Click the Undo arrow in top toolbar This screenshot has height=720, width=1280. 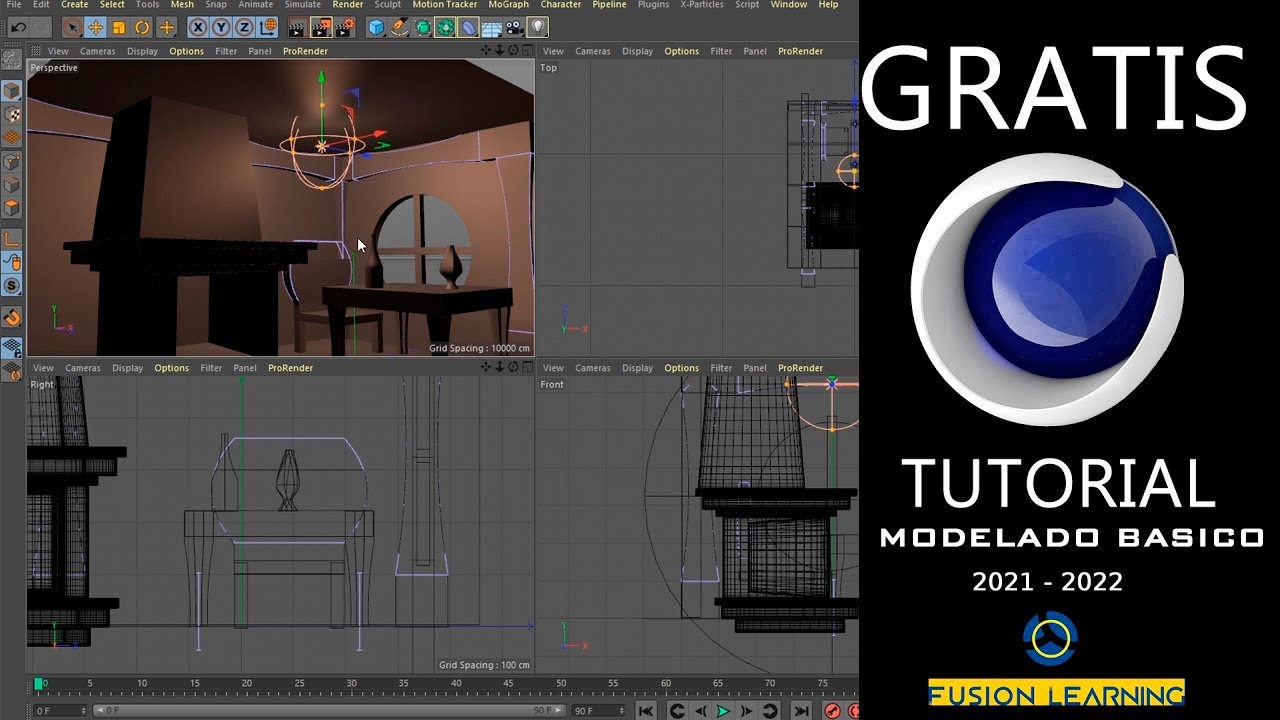[x=18, y=28]
